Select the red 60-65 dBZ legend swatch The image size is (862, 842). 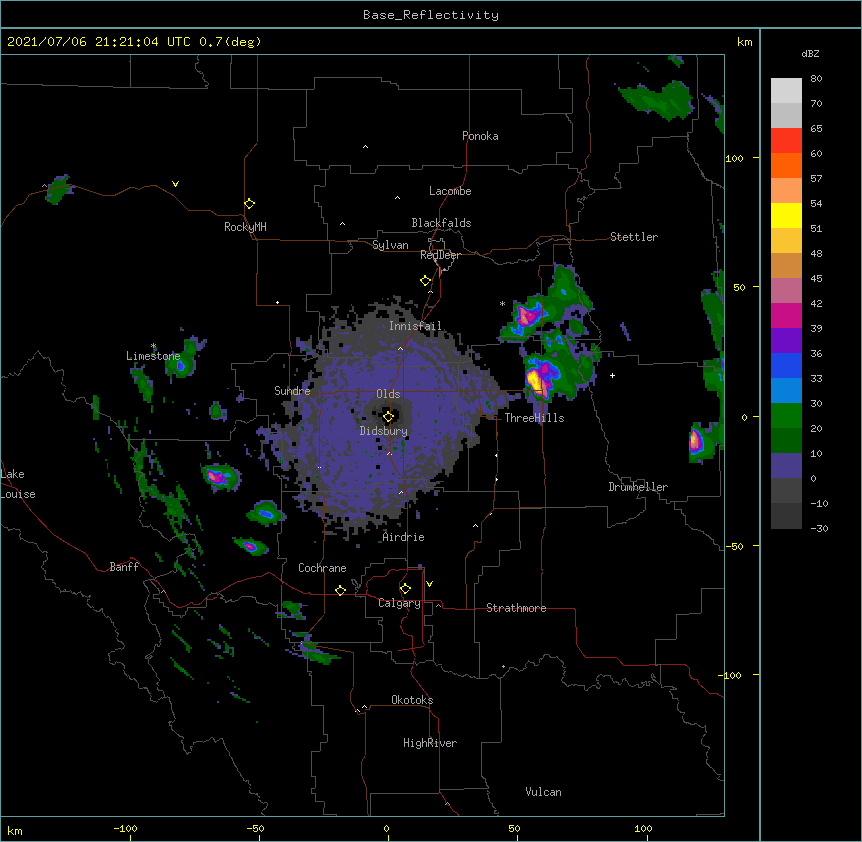coord(786,140)
